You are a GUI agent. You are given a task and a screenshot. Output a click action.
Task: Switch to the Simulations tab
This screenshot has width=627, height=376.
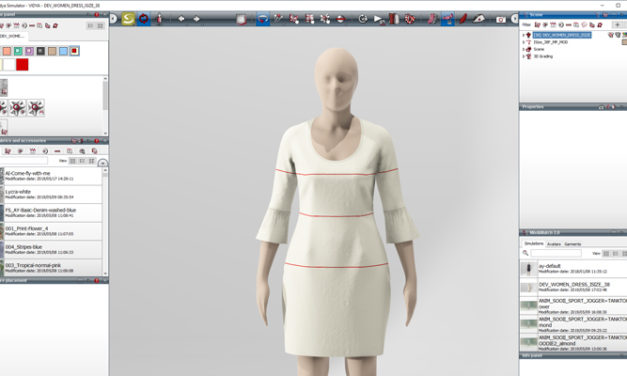pos(534,244)
